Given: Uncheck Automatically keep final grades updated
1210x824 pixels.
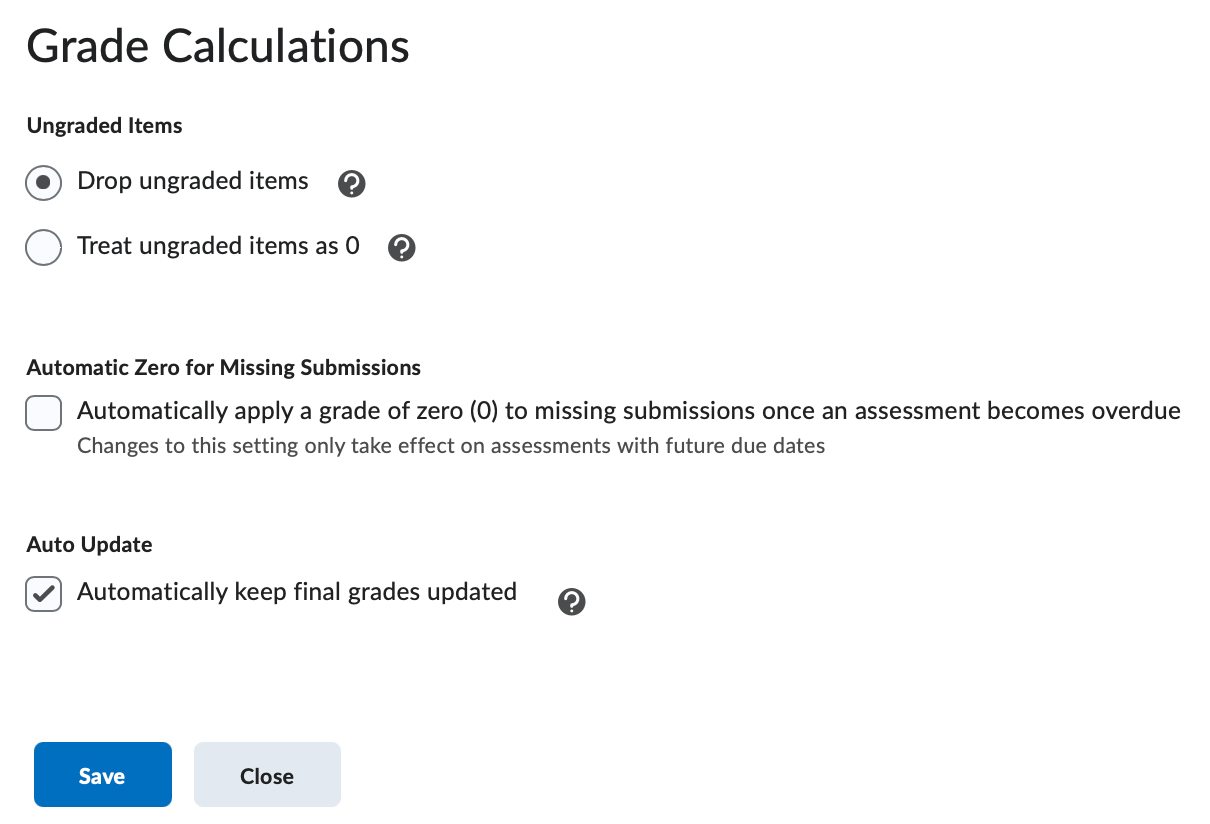Looking at the screenshot, I should click(43, 593).
